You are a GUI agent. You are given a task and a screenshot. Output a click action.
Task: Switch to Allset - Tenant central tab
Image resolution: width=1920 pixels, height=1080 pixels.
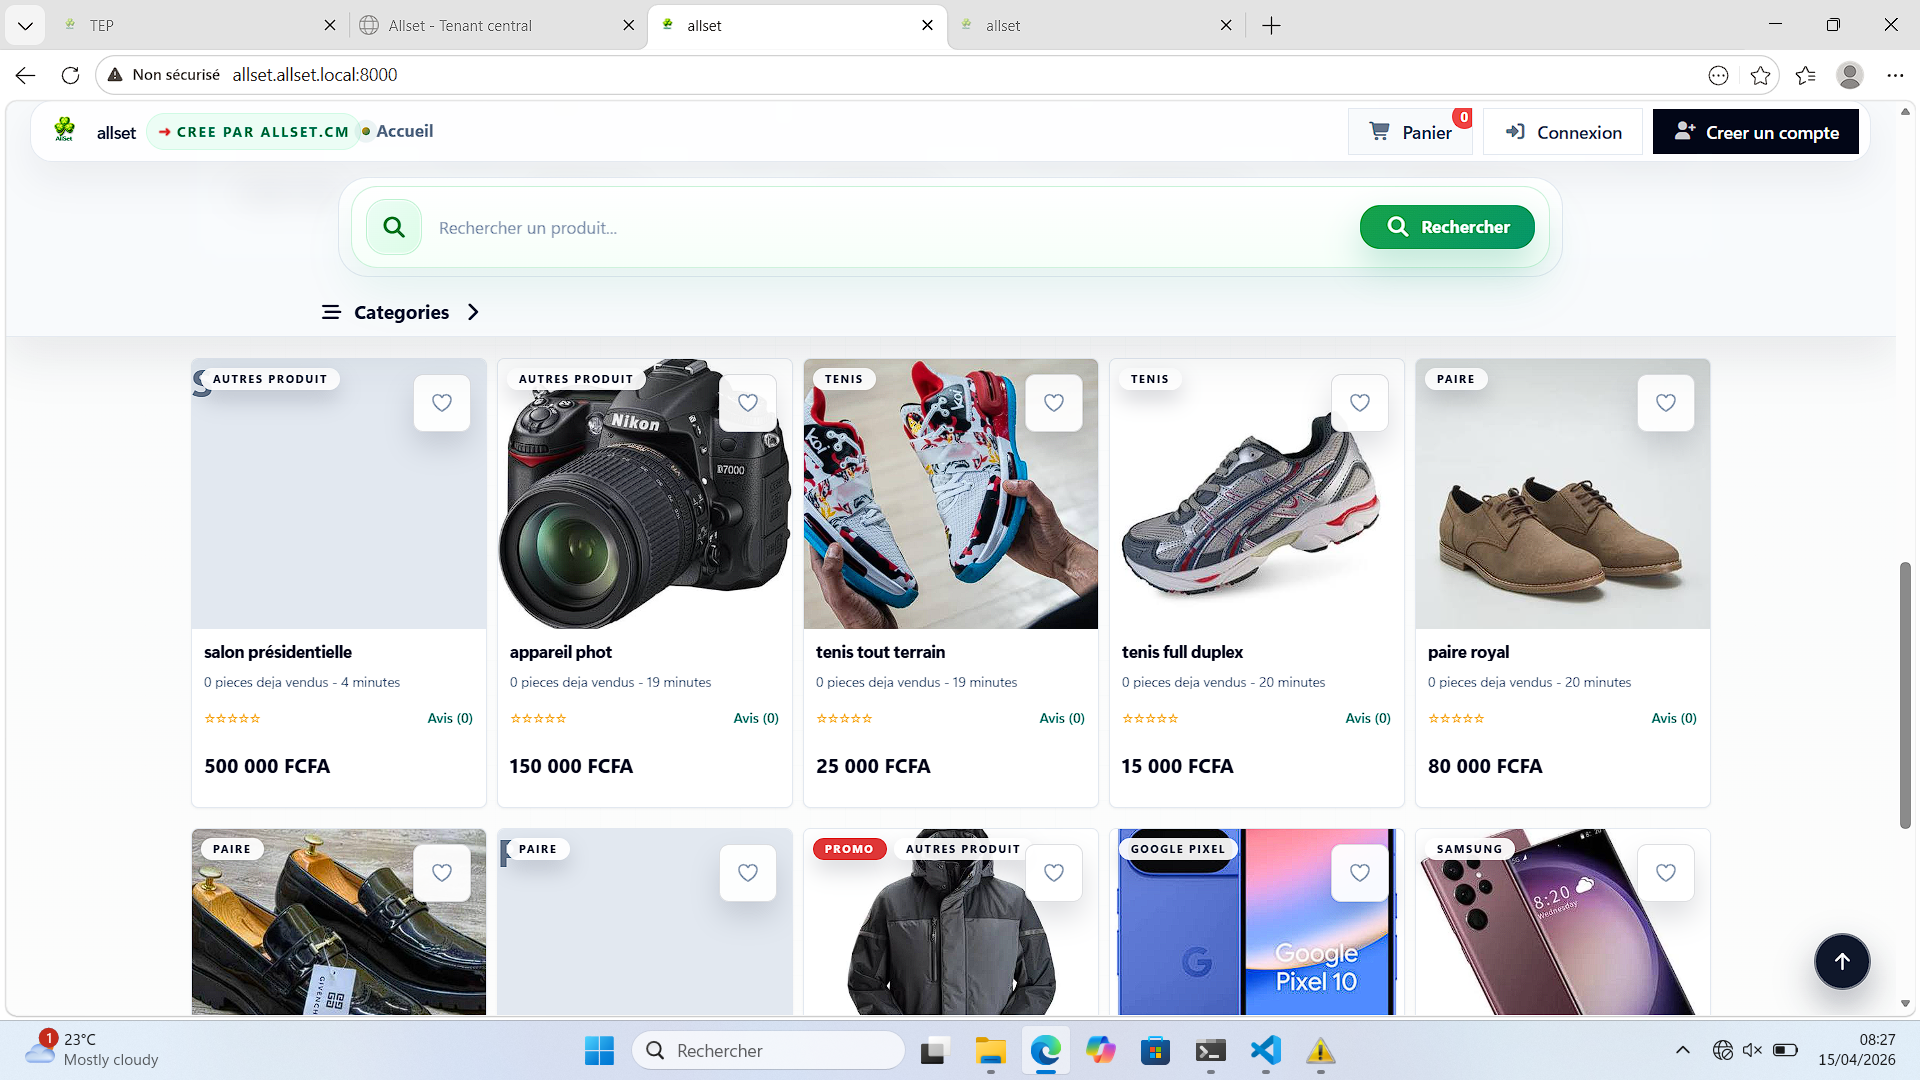pos(497,26)
